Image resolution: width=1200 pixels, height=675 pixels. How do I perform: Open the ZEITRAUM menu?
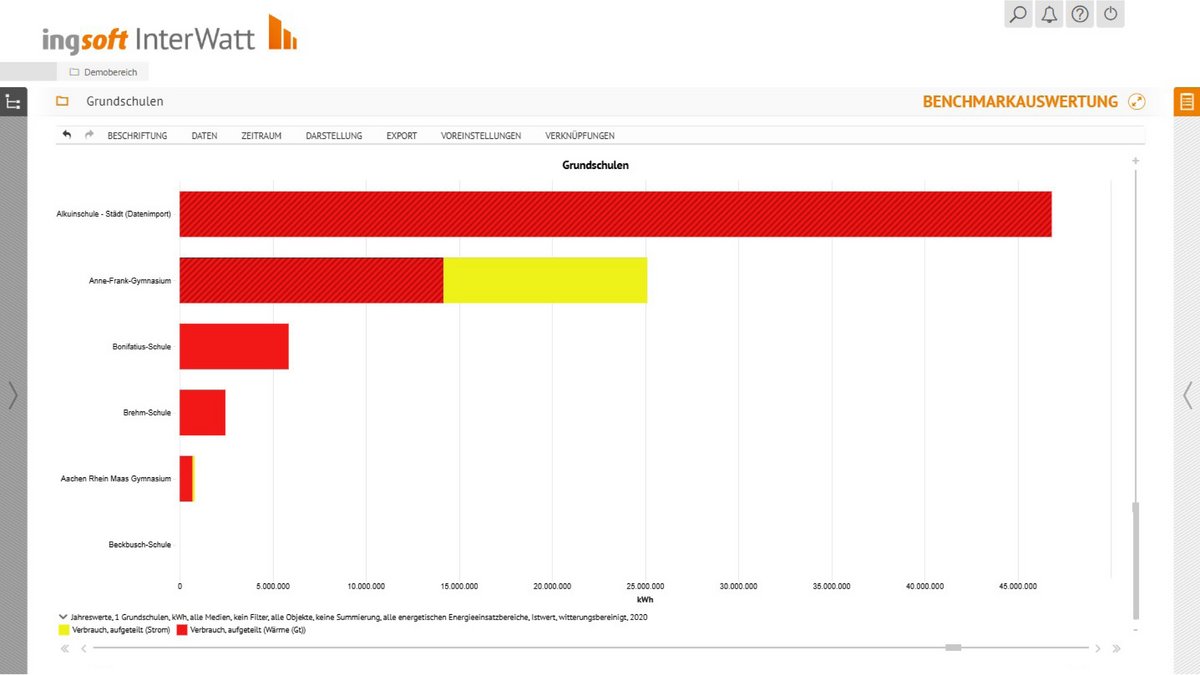coord(261,136)
